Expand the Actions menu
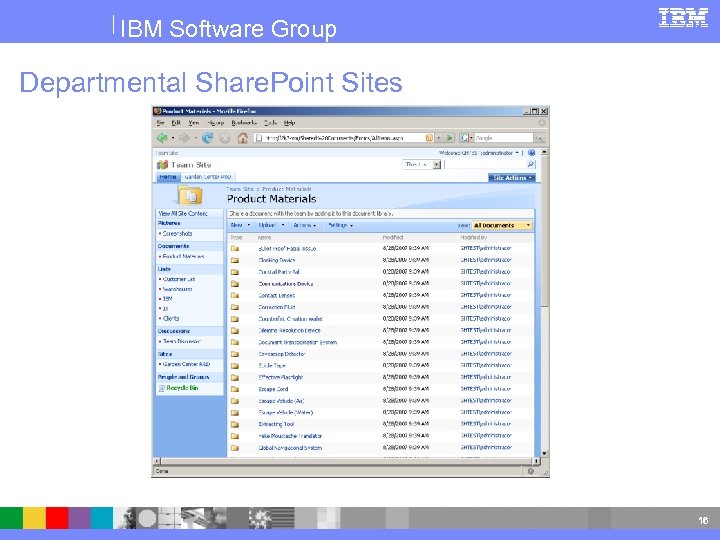This screenshot has width=720, height=540. click(304, 225)
